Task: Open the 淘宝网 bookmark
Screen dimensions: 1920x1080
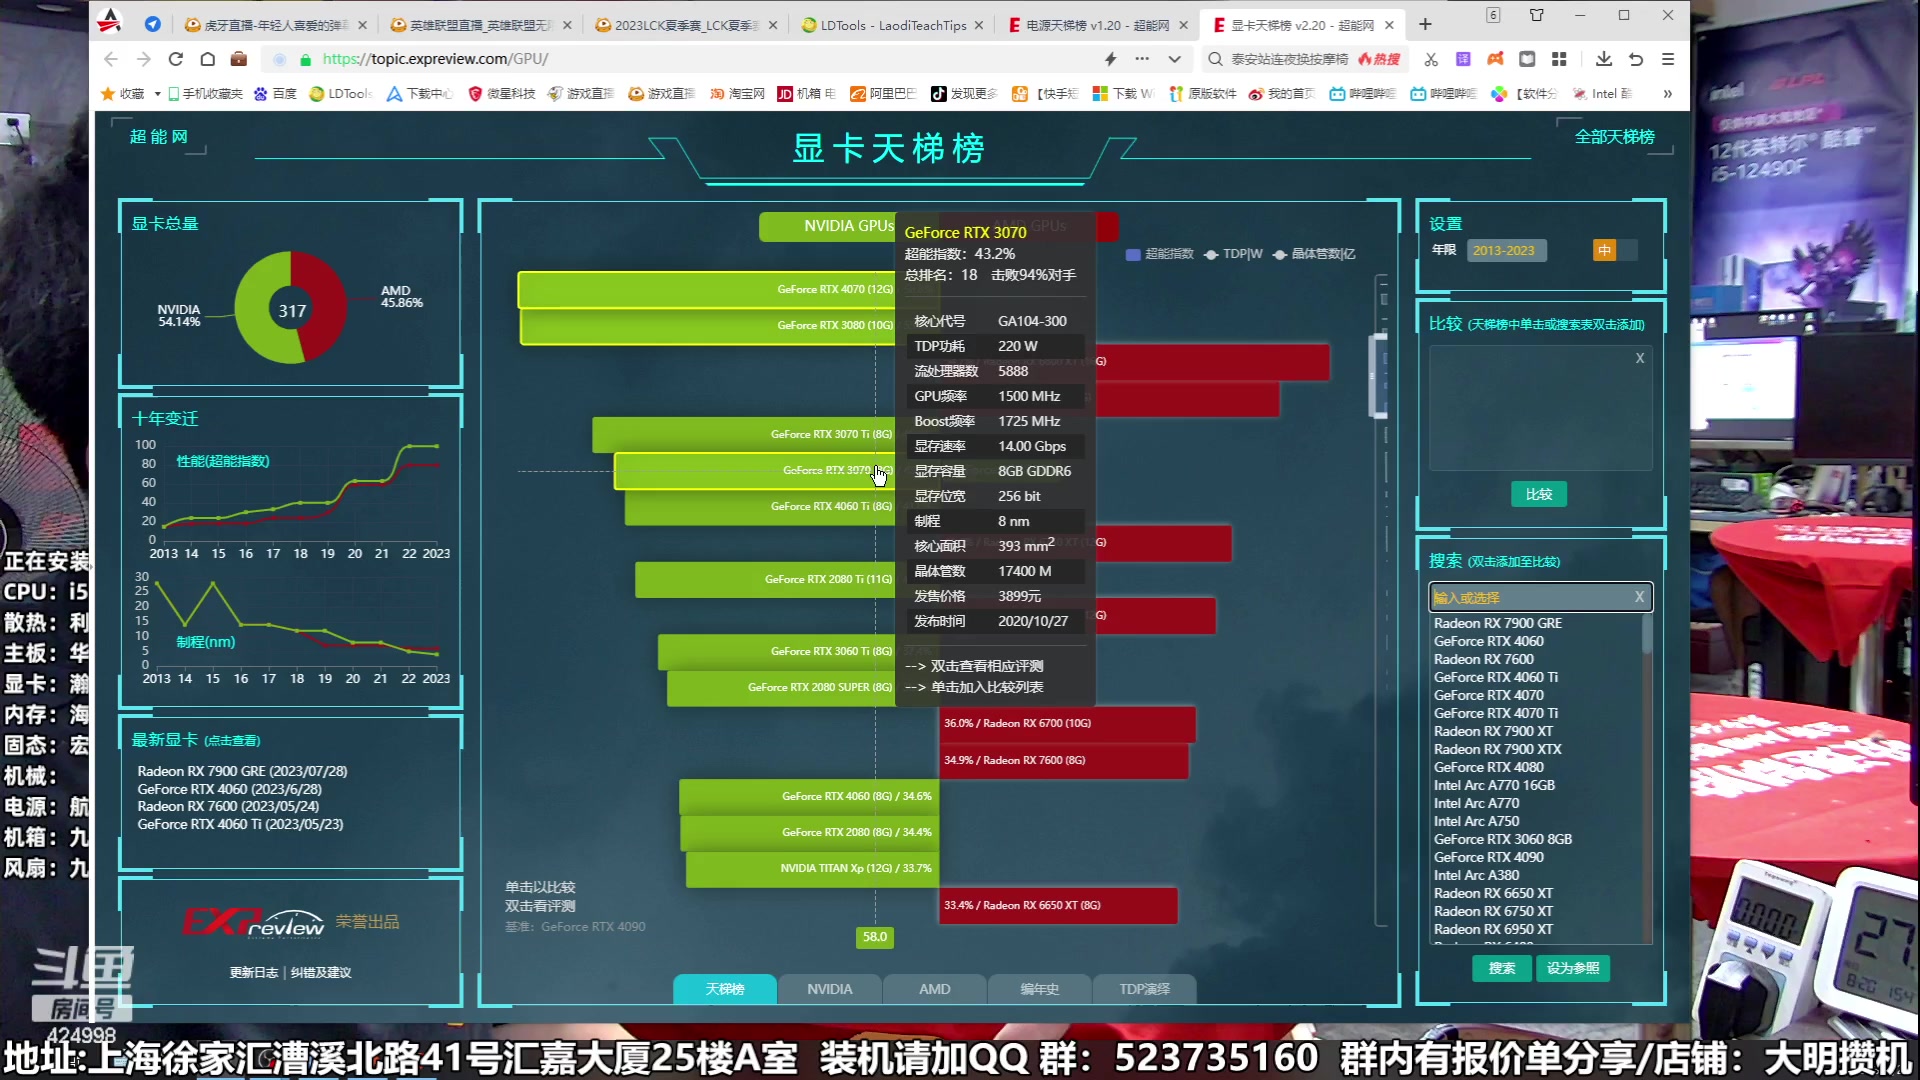Action: coord(737,93)
